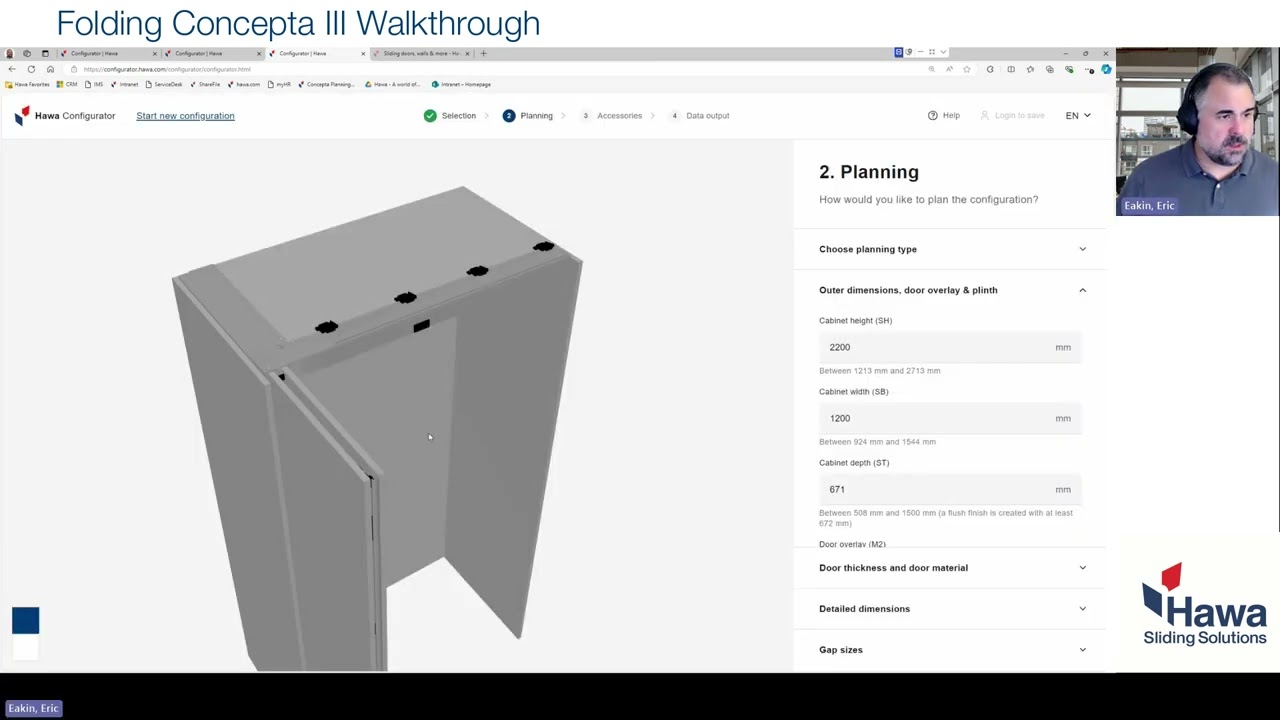Screen dimensions: 1280x720
Task: Open the Intranet – Homepage bookmark
Action: (461, 84)
